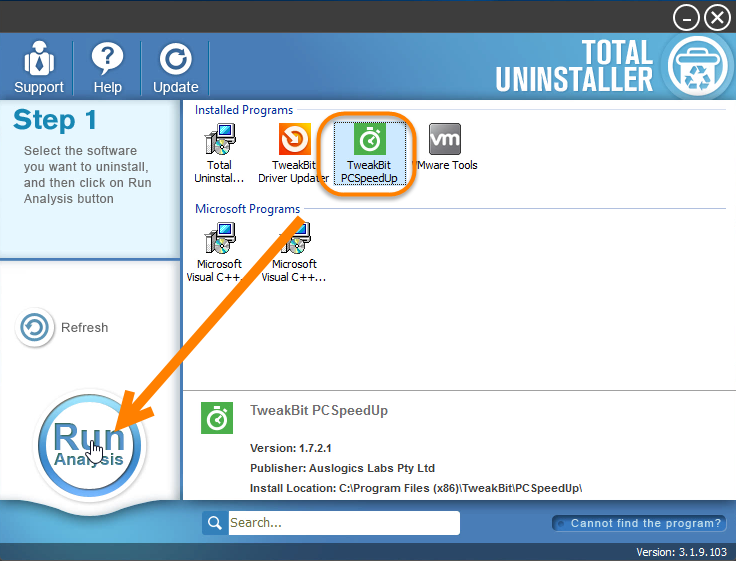Viewport: 736px width, 561px height.
Task: Open the Support section
Action: pos(38,68)
